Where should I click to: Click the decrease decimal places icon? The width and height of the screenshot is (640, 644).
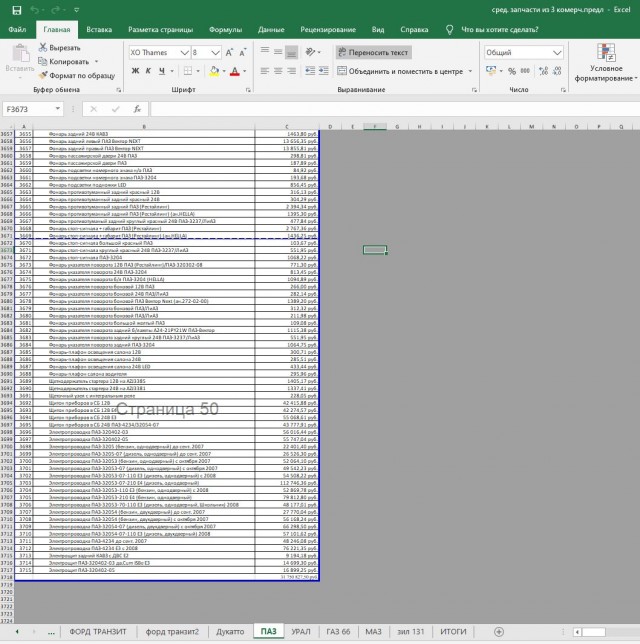[557, 71]
